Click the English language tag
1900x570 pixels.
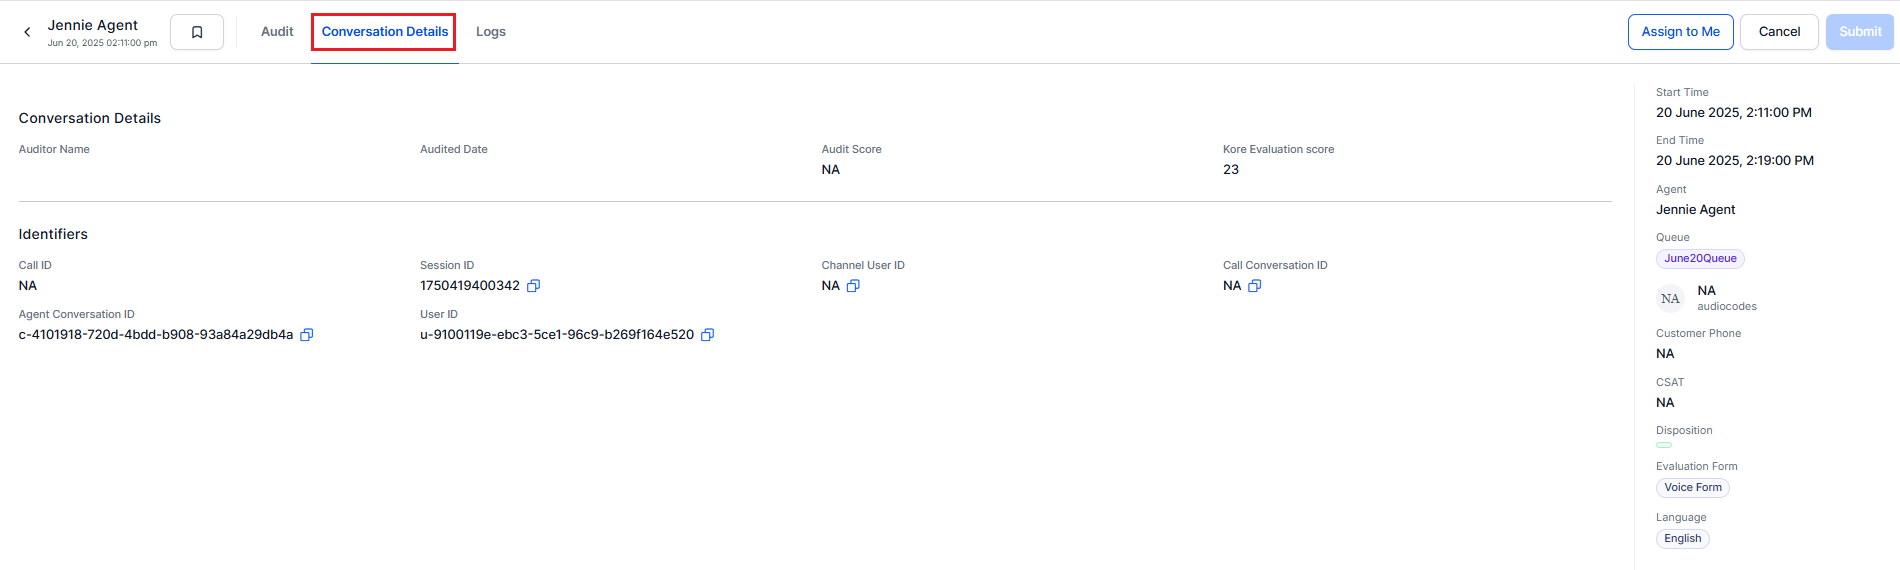coord(1683,539)
